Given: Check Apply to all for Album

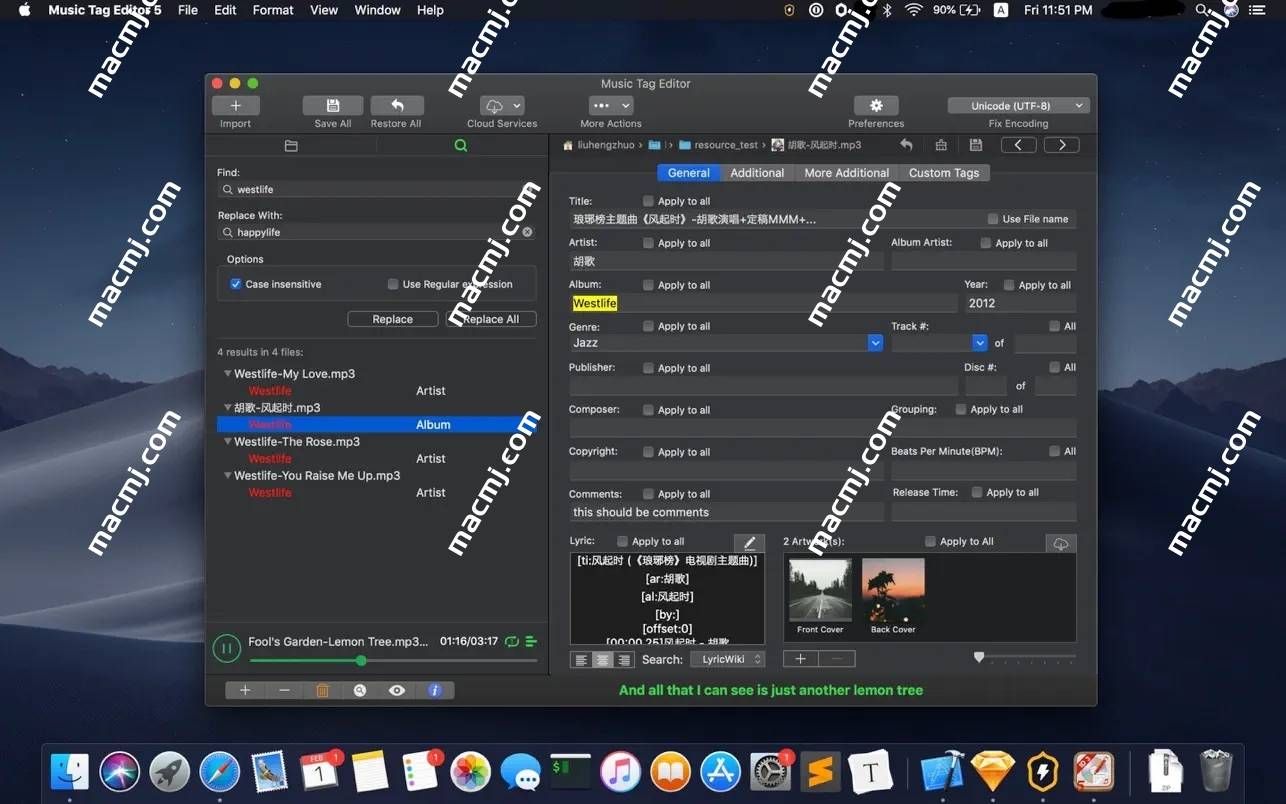Looking at the screenshot, I should [x=649, y=285].
